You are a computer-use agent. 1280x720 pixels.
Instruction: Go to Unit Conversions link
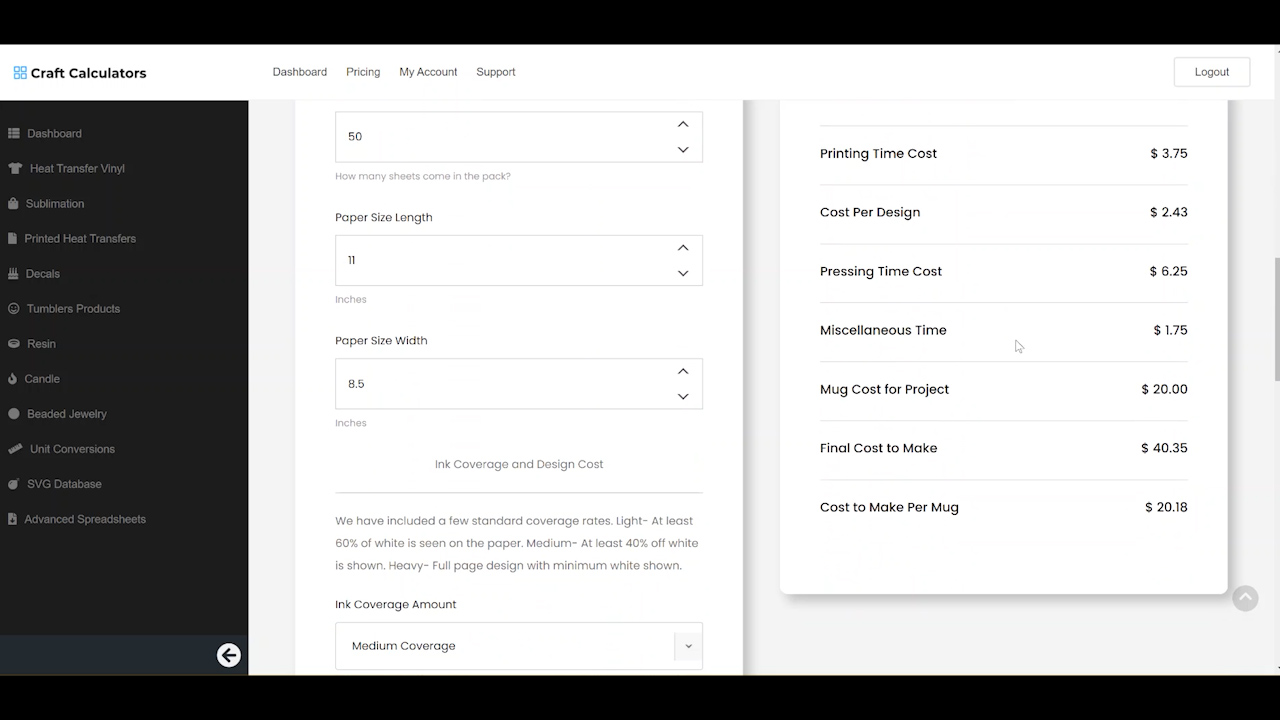pos(72,449)
